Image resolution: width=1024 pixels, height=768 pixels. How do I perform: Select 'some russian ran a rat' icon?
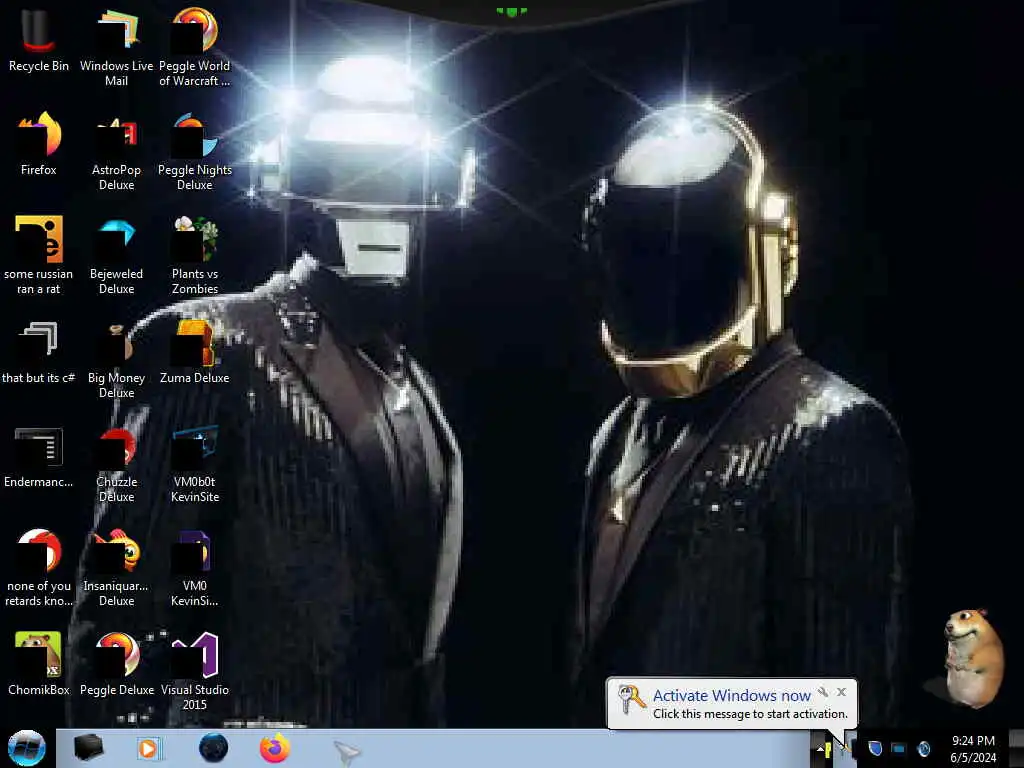click(38, 255)
